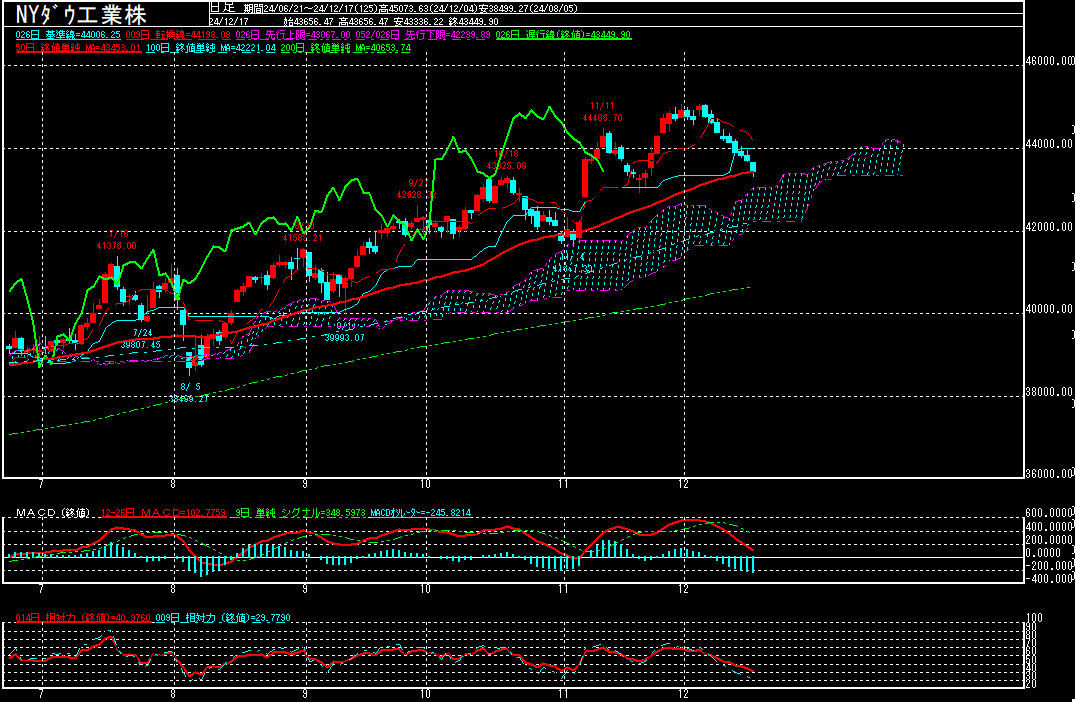Click the closing price 終43449.90
Viewport: 1076px width, 702px height.
click(x=473, y=22)
